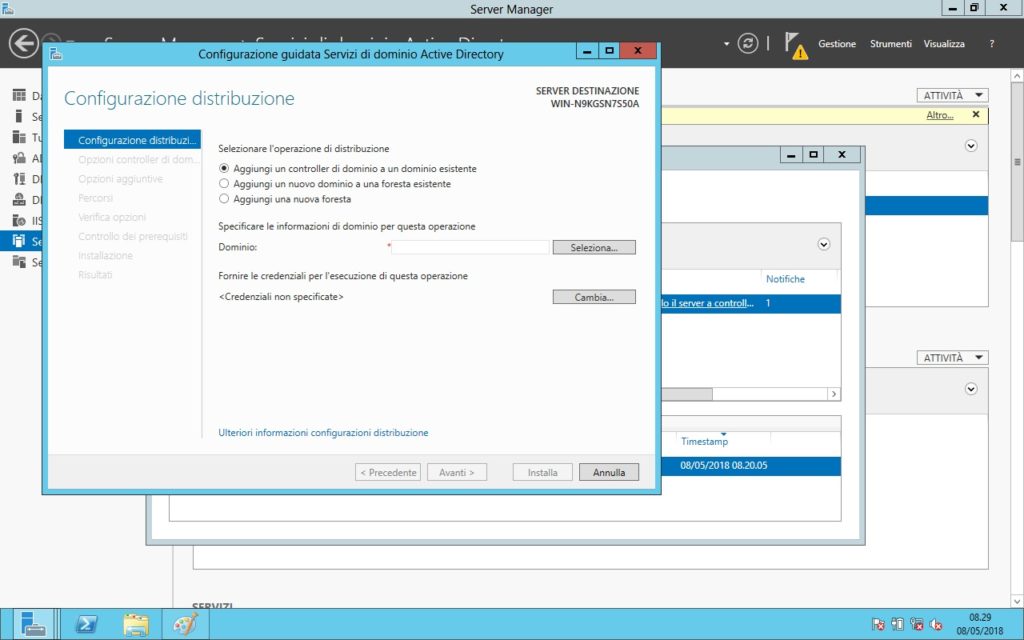
Task: Click the highlighted Servizi di dominio sidebar icon
Action: coord(20,242)
